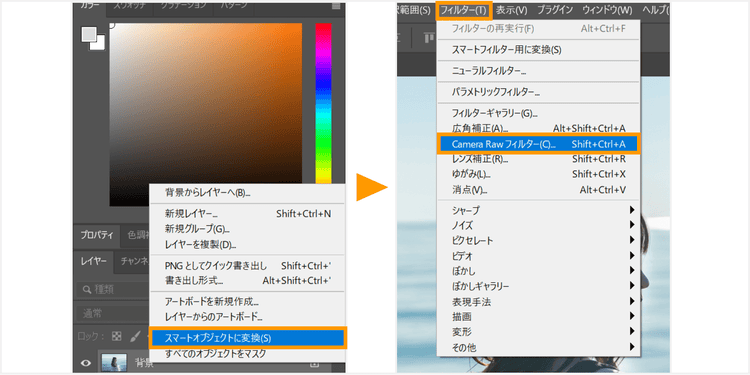
Task: Expand the ぼかしギャラリー submenu
Action: (x=538, y=287)
